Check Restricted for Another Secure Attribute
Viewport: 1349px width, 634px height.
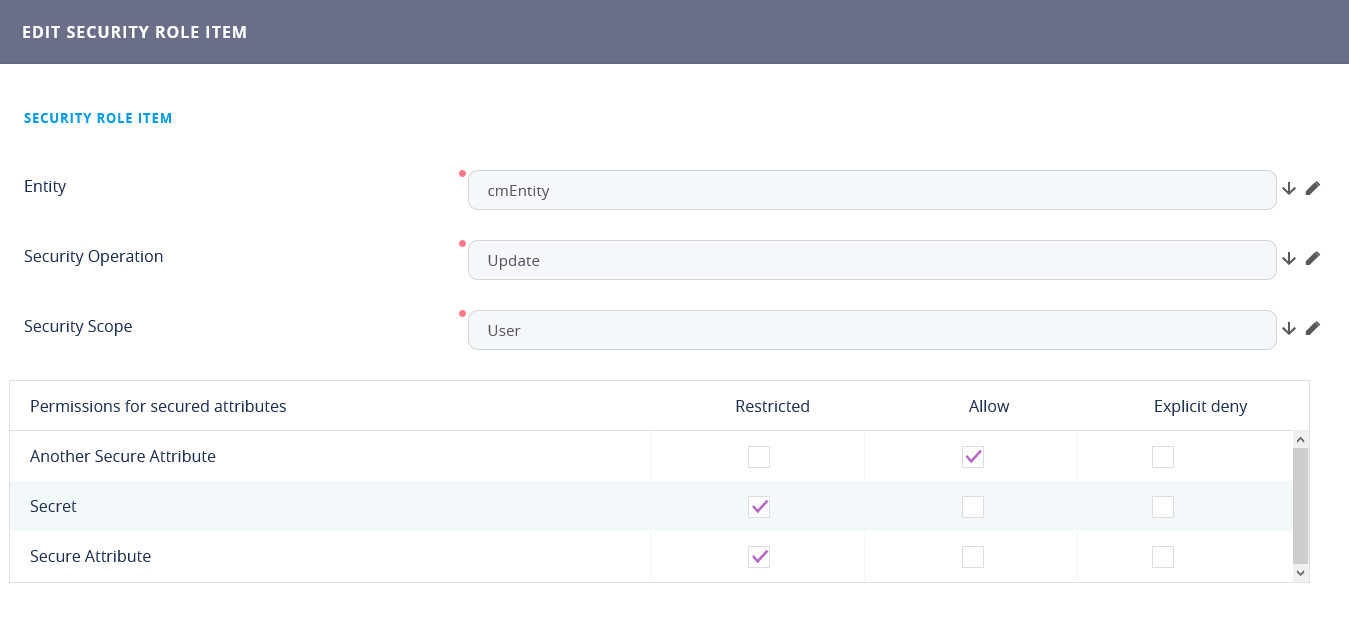[759, 457]
